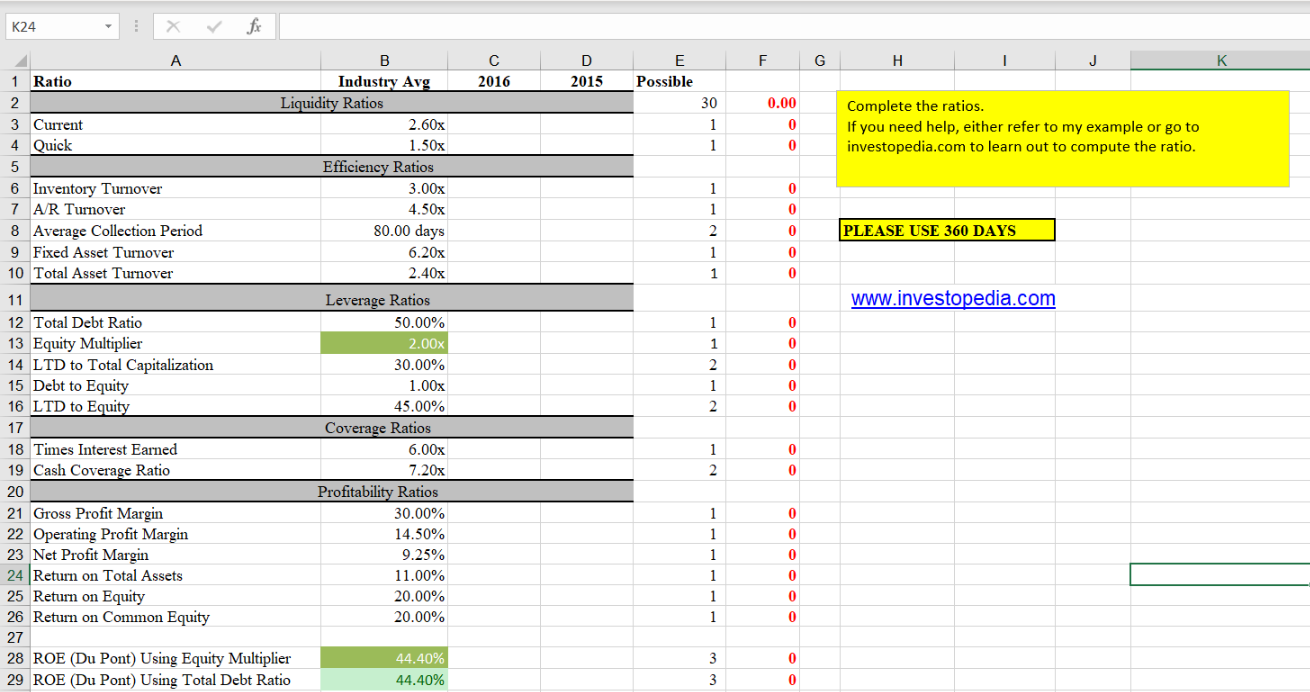Image resolution: width=1310 pixels, height=692 pixels.
Task: Open the Name Box dropdown arrow
Action: tap(110, 26)
